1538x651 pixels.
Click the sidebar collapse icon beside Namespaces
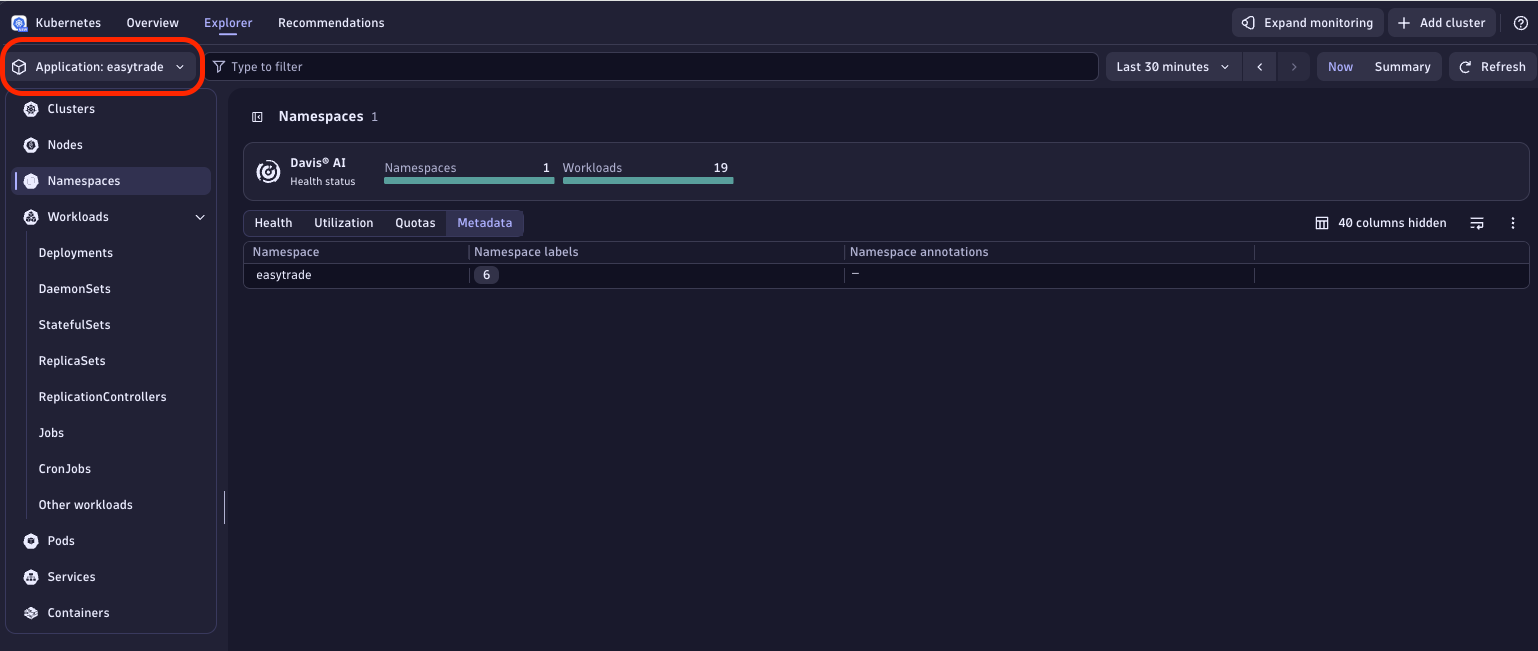coord(257,117)
